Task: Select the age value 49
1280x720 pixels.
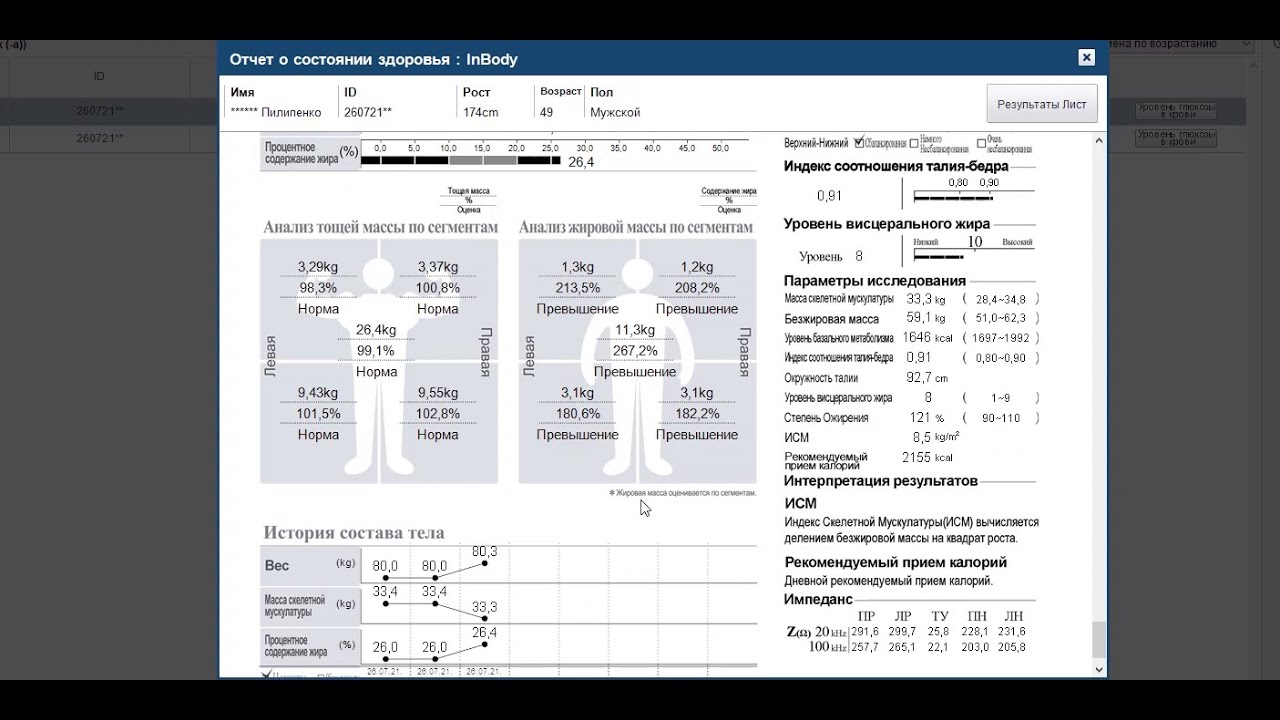Action: pyautogui.click(x=547, y=112)
